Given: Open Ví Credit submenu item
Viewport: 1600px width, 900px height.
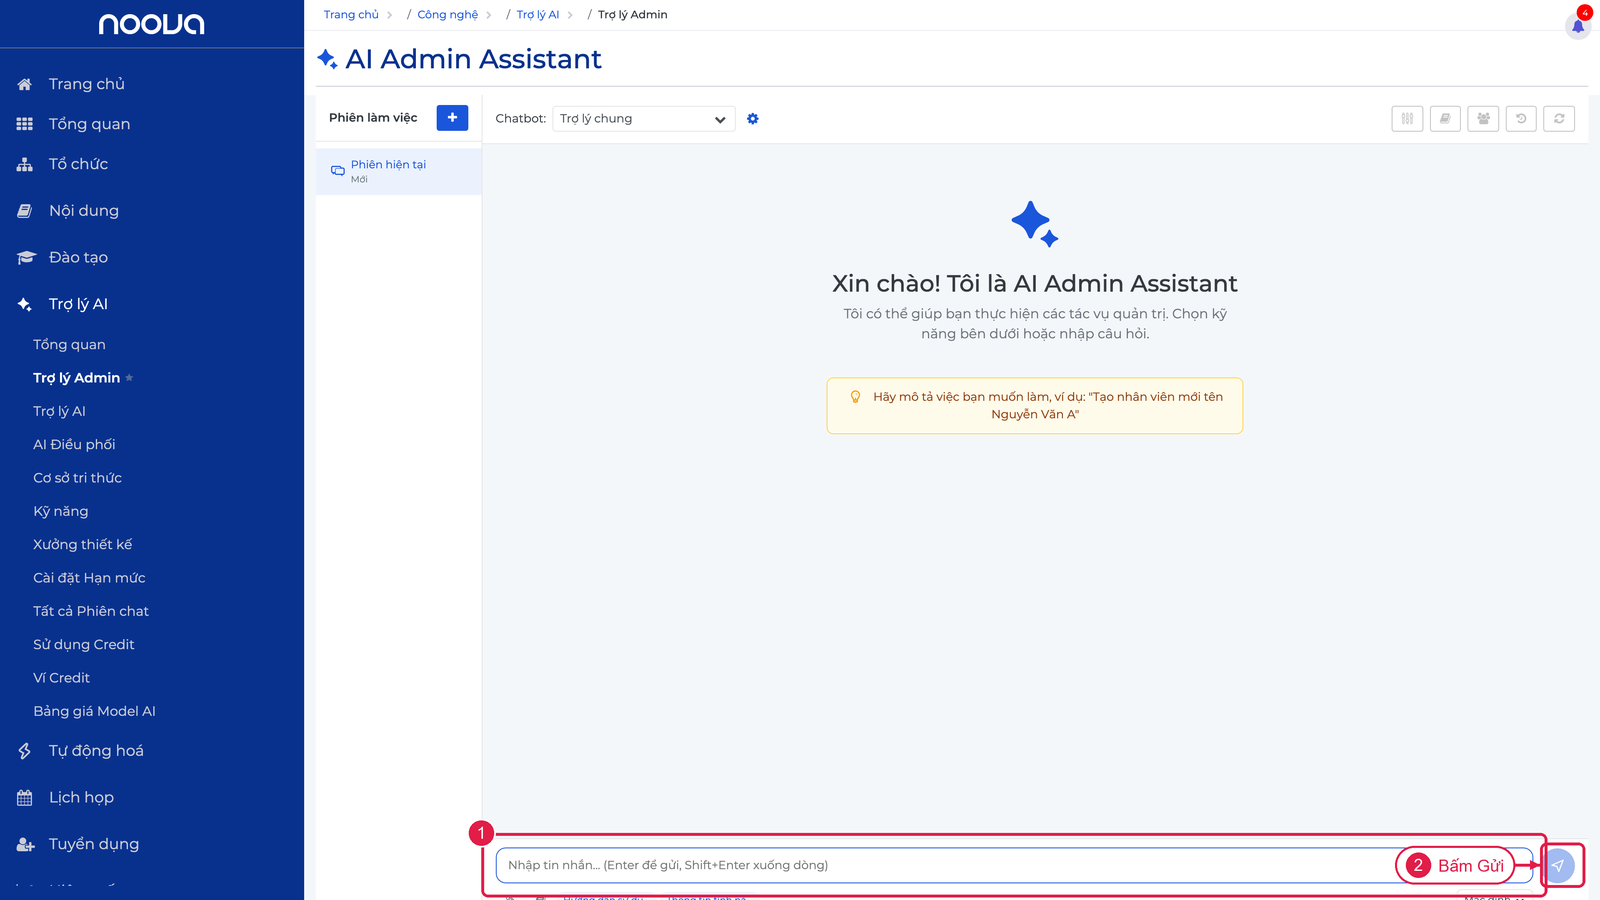Looking at the screenshot, I should 61,678.
